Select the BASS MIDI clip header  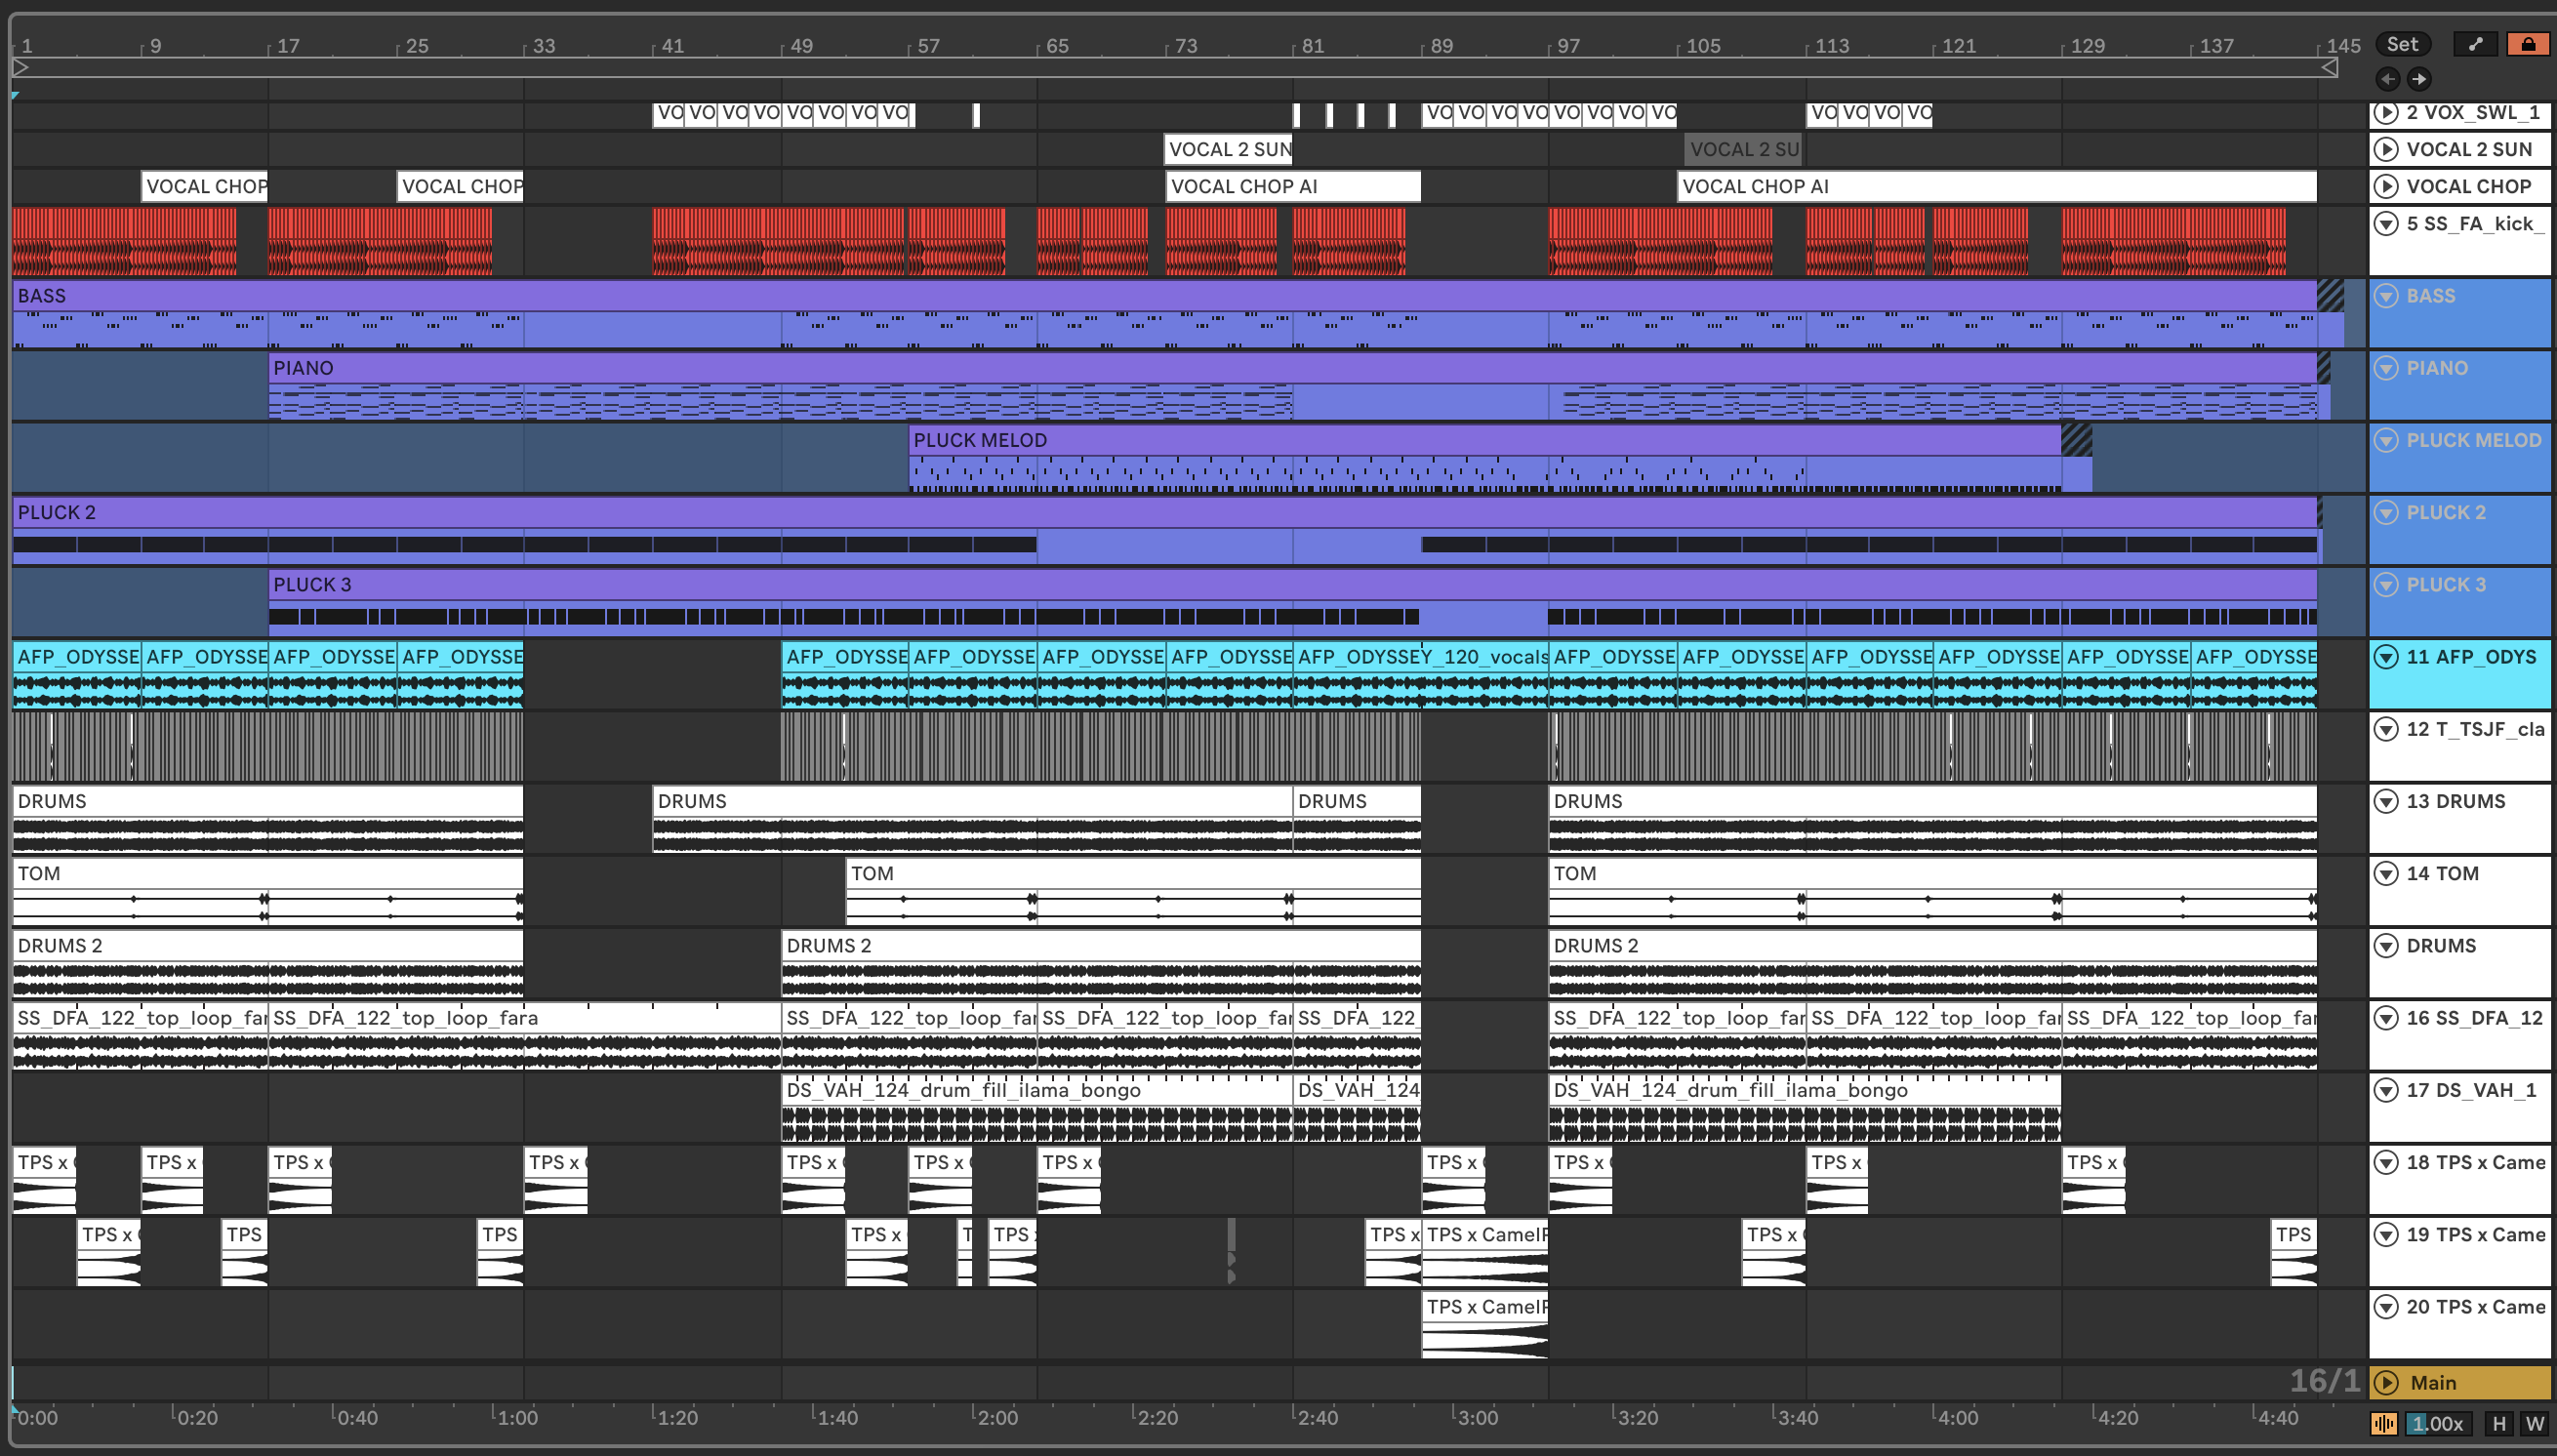pos(1164,296)
